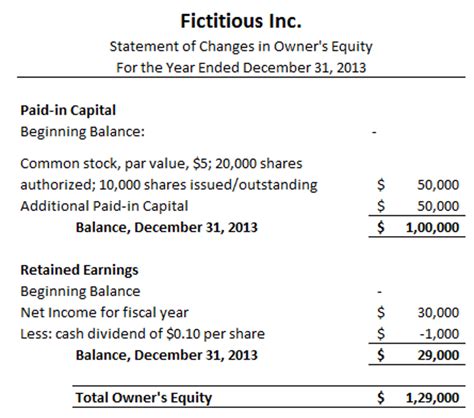Viewport: 474px width, 418px height.
Task: Click the Paid-in Capital heading
Action: 68,110
